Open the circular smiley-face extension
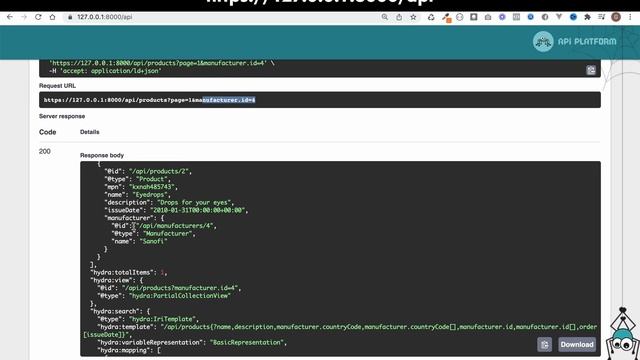The width and height of the screenshot is (640, 360). click(460, 17)
